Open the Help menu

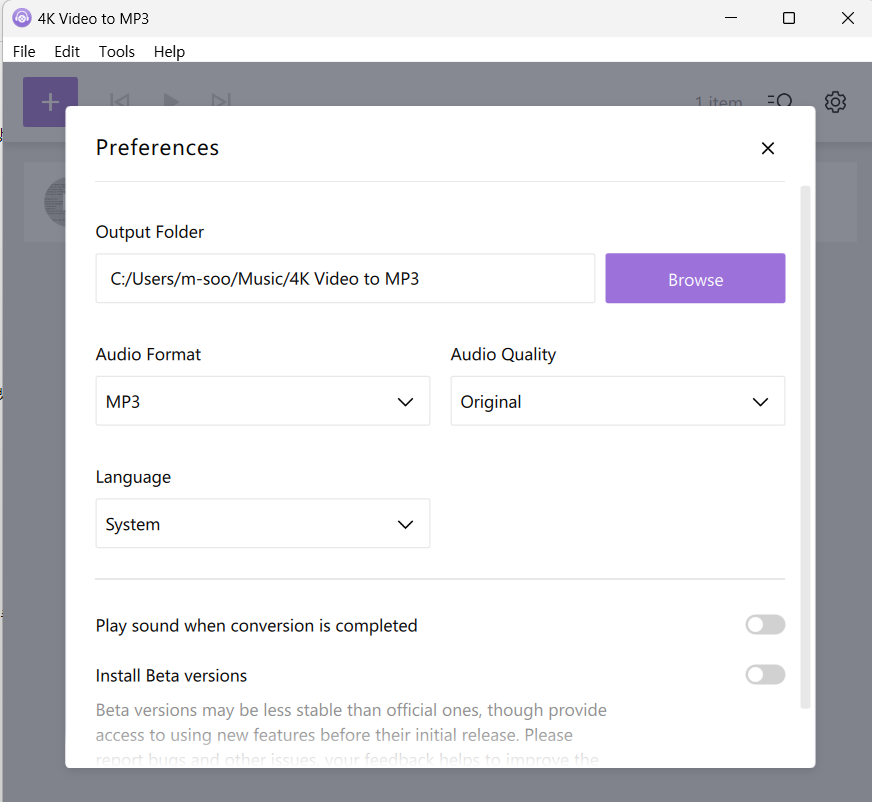click(169, 52)
